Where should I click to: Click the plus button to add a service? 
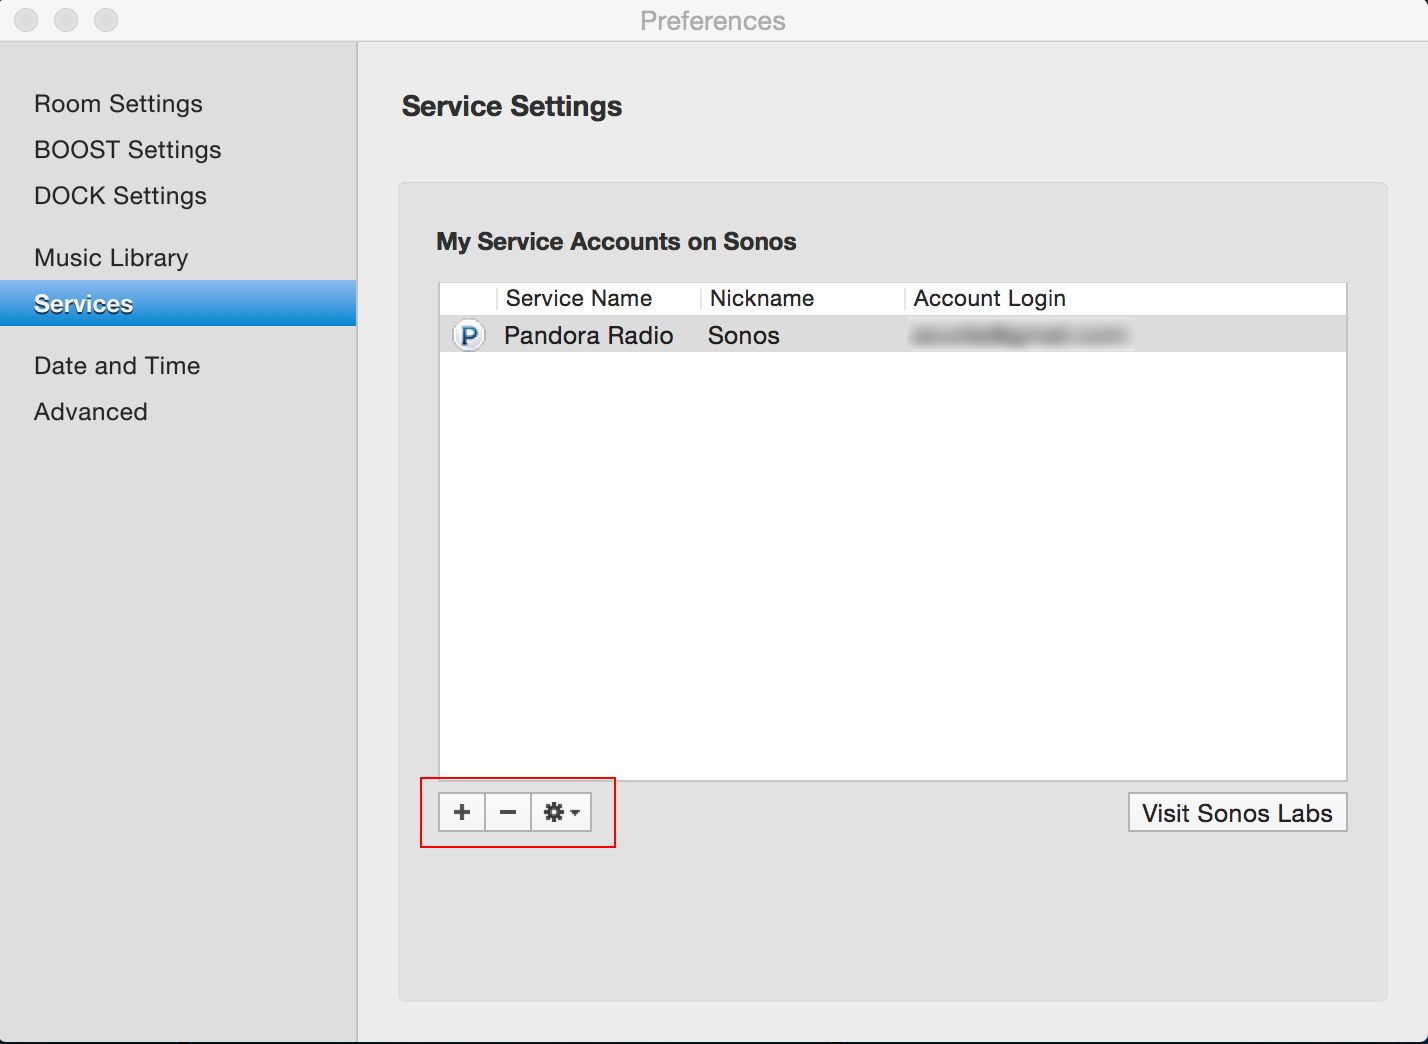462,812
